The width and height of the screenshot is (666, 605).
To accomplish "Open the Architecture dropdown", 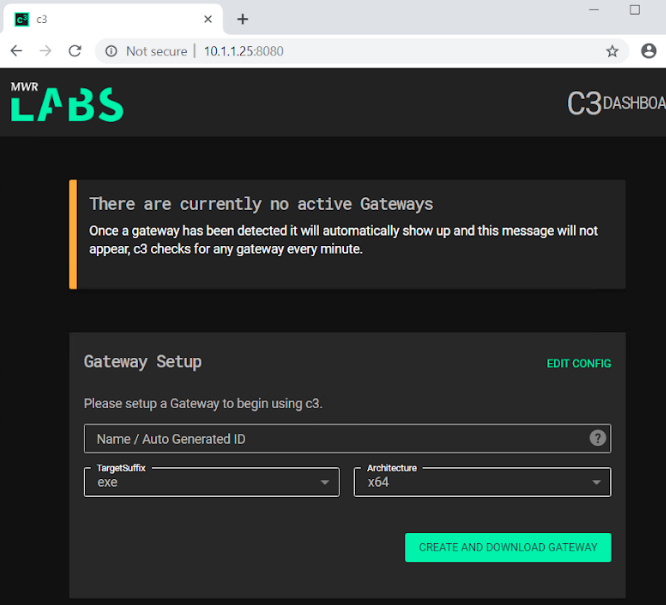I will [x=483, y=482].
